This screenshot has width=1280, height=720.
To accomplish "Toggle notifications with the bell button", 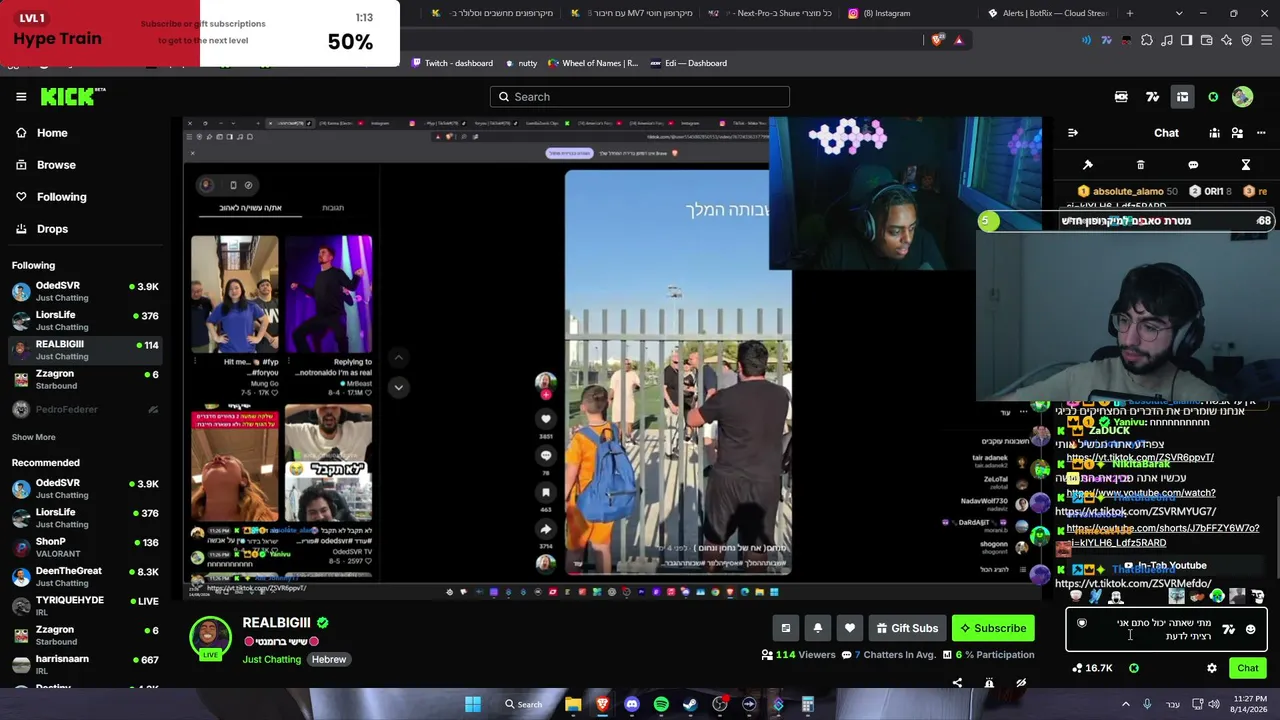I will (818, 628).
